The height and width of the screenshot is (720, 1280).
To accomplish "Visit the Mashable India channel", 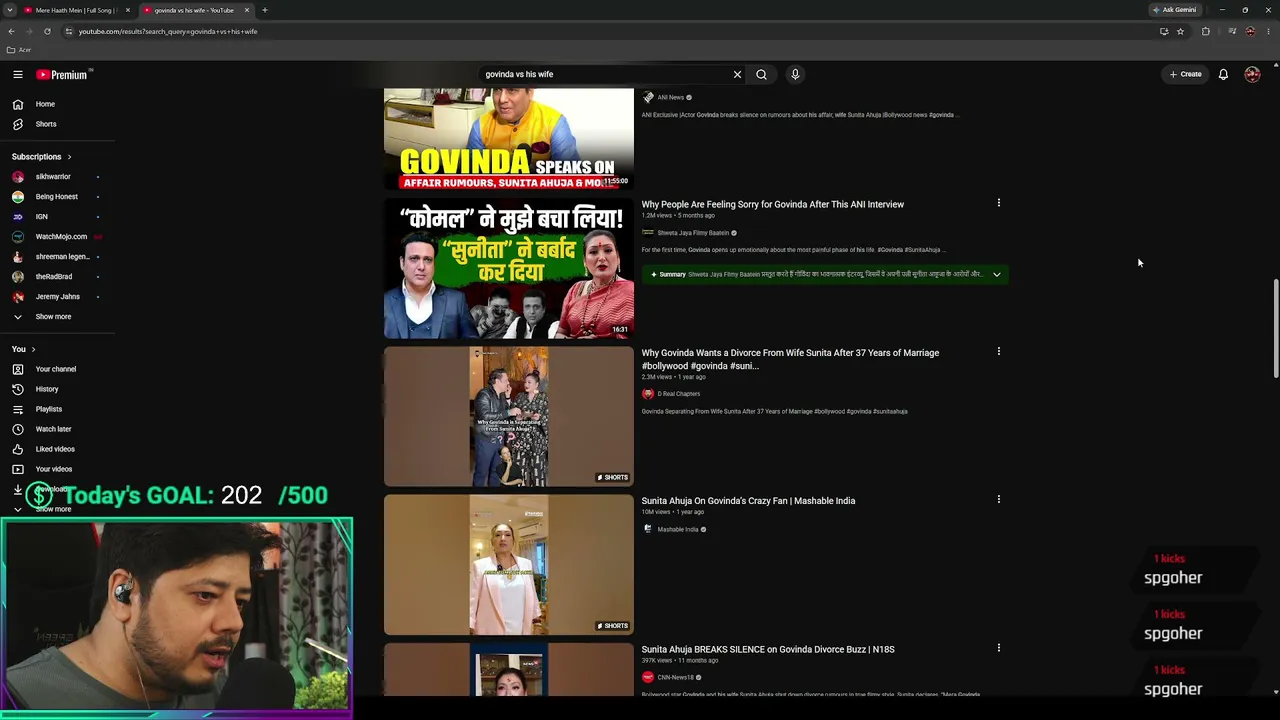I will pos(677,529).
